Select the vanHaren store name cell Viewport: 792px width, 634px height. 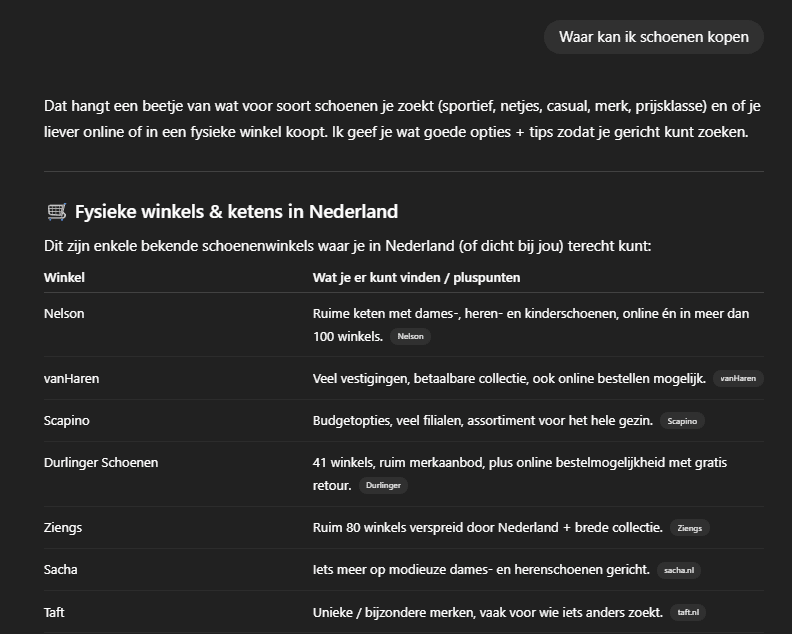coord(71,378)
